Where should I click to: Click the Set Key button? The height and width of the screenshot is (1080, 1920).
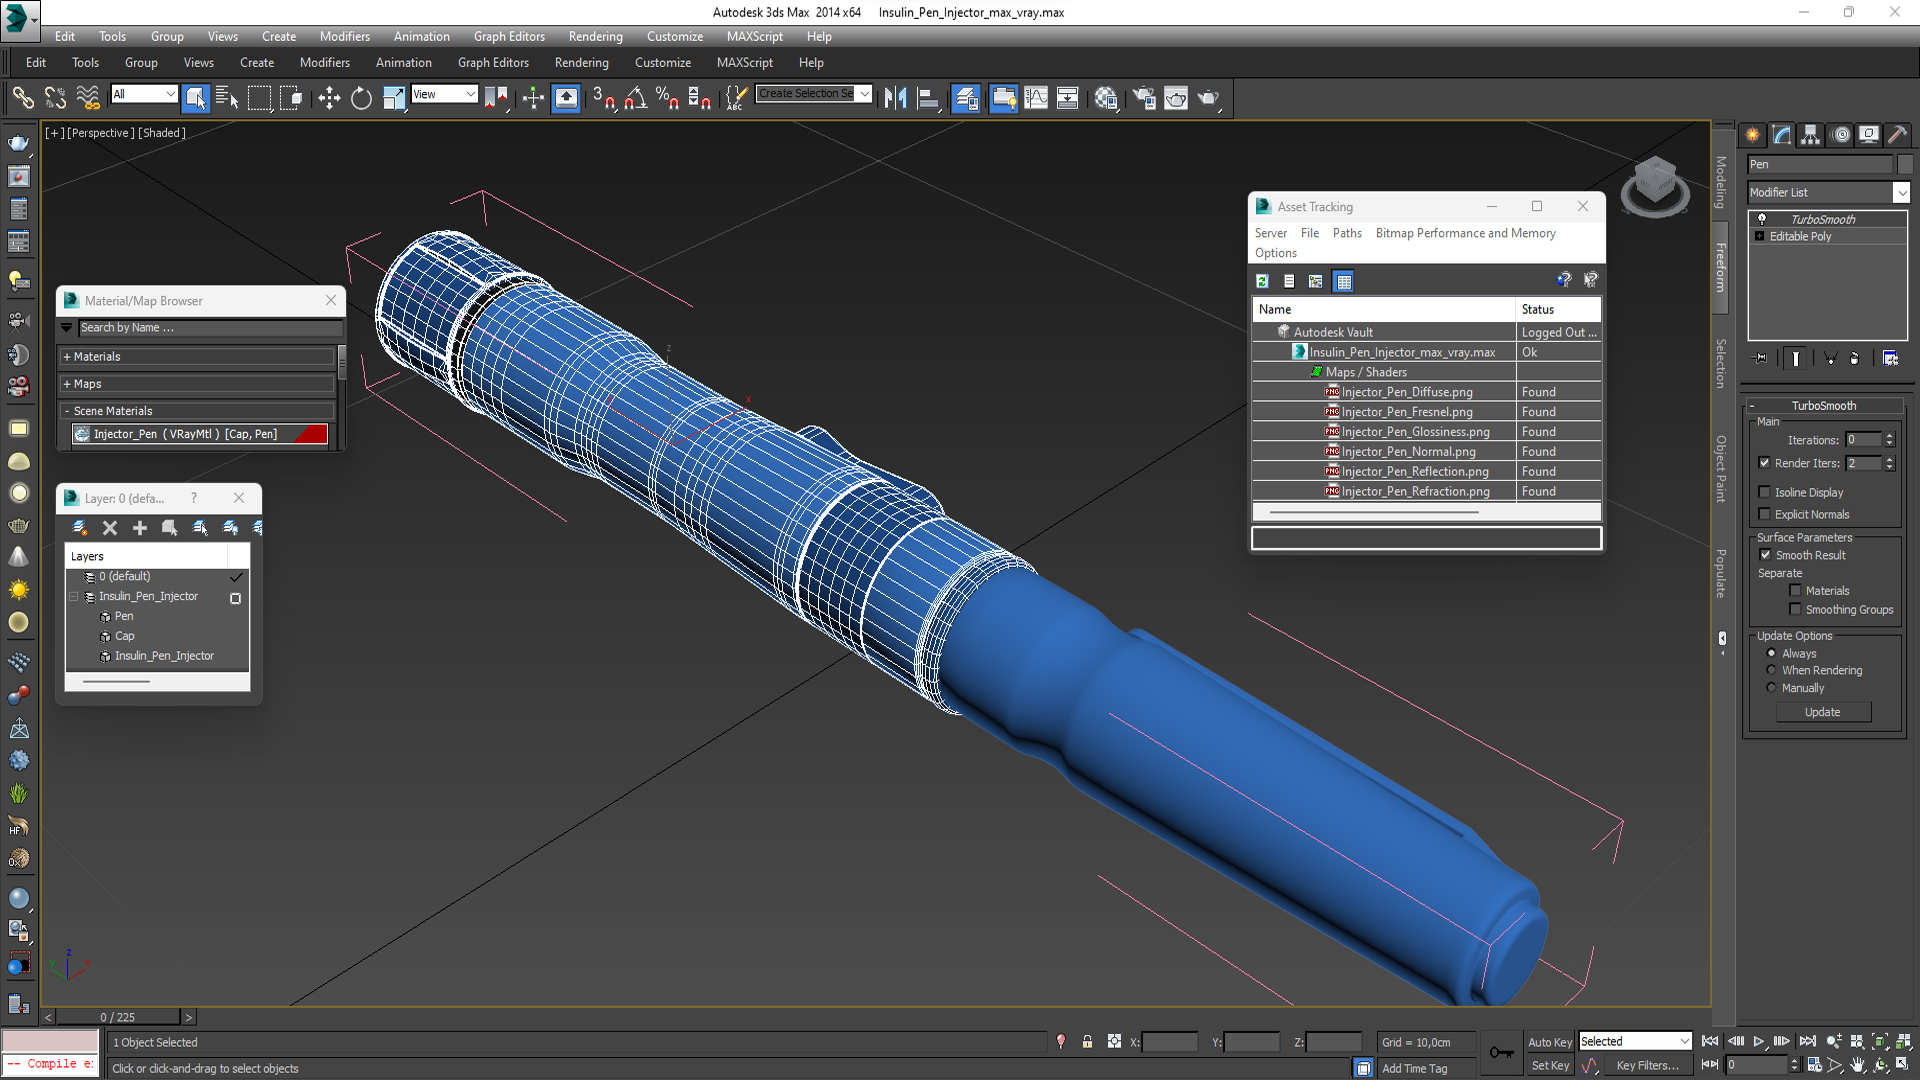tap(1550, 1066)
